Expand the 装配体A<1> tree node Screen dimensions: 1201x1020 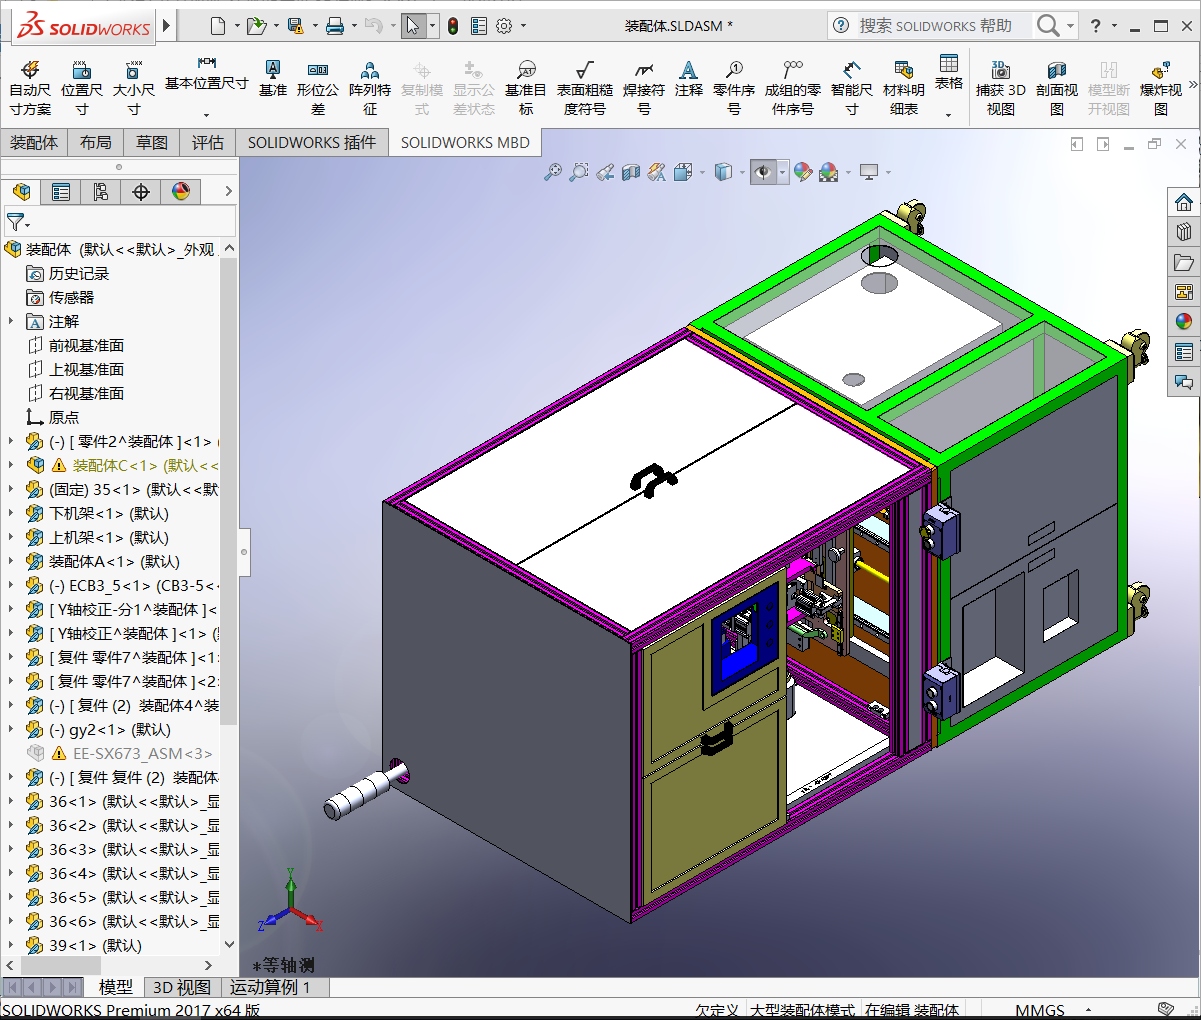[11, 561]
